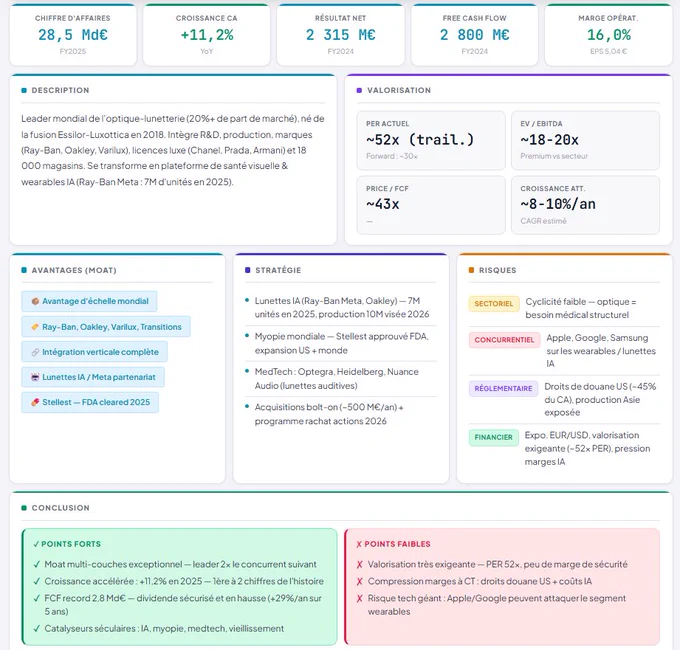Click the VALORISATION section heading

[x=399, y=90]
